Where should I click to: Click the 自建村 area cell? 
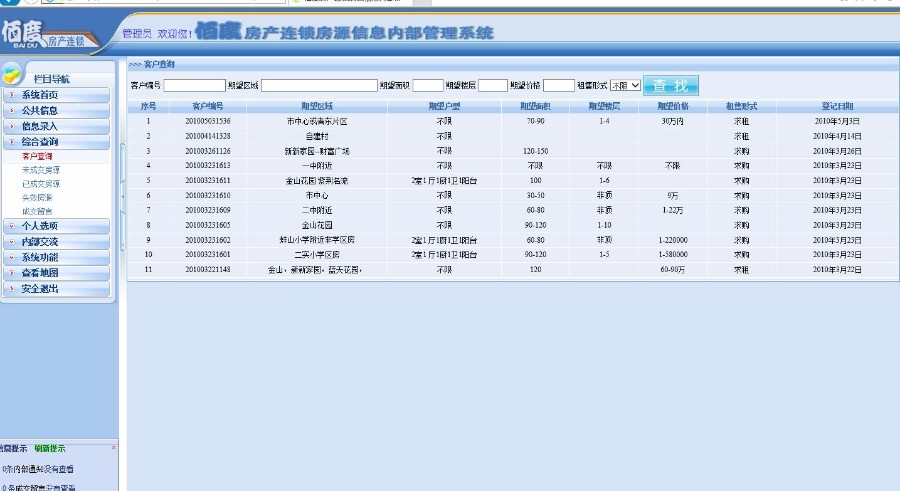[317, 136]
